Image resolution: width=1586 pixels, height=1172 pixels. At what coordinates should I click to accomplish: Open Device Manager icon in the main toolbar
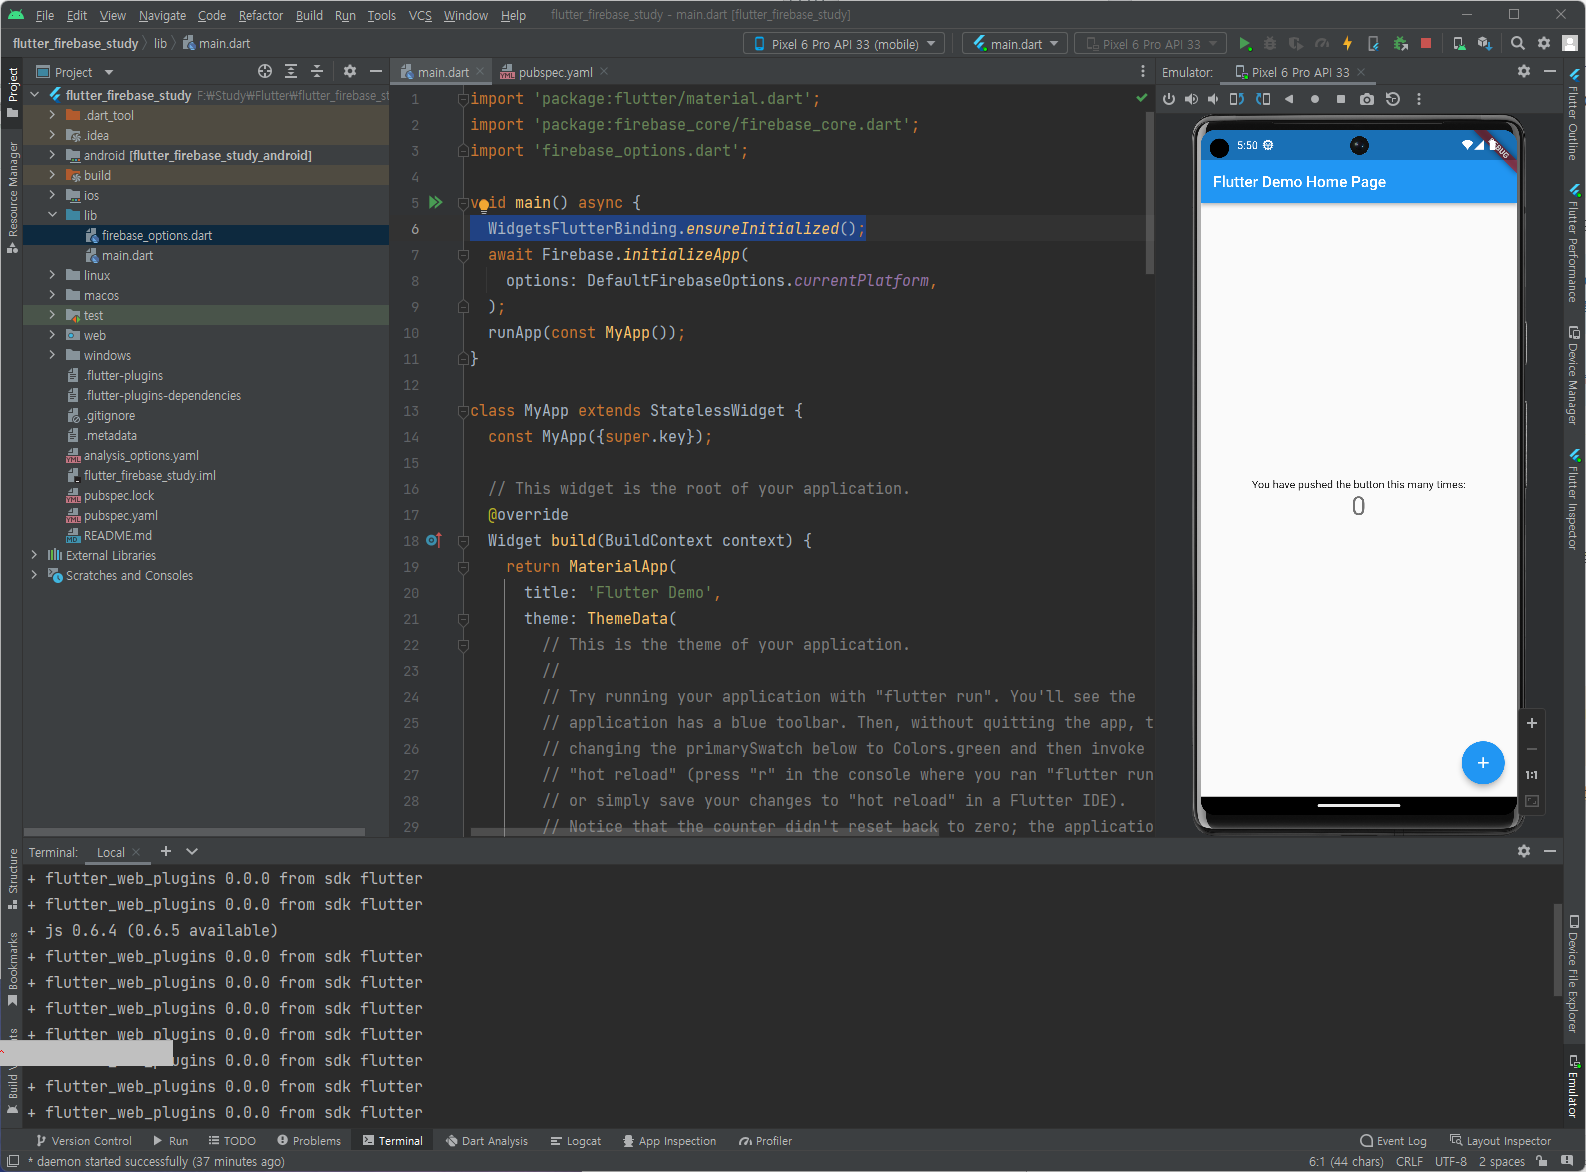click(x=1459, y=44)
